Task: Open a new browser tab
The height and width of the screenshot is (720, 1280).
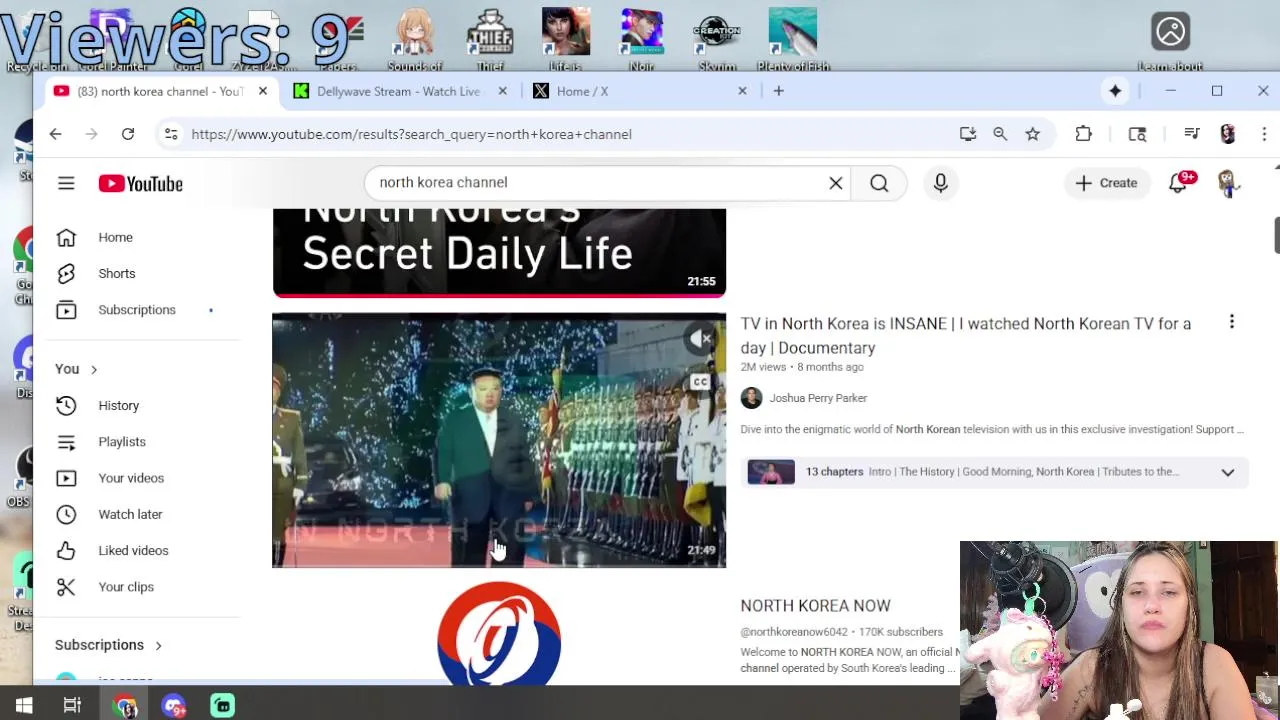Action: [778, 91]
